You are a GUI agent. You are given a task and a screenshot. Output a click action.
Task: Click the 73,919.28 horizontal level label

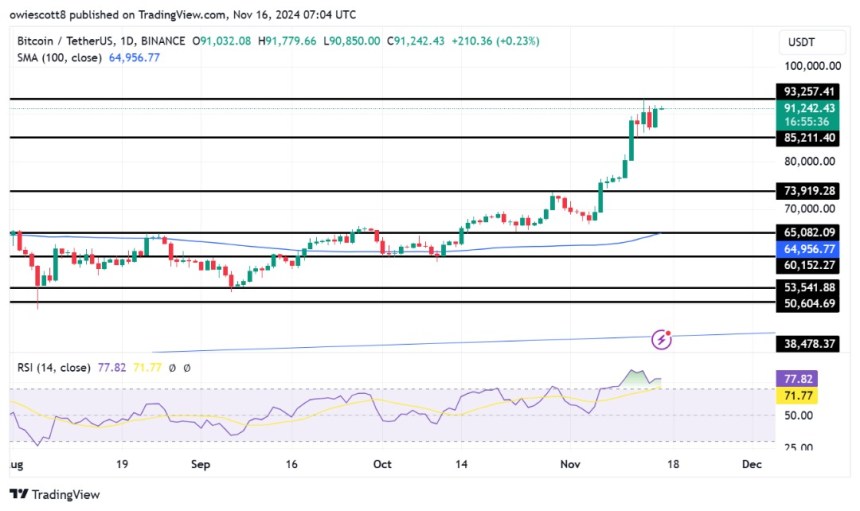click(x=808, y=191)
